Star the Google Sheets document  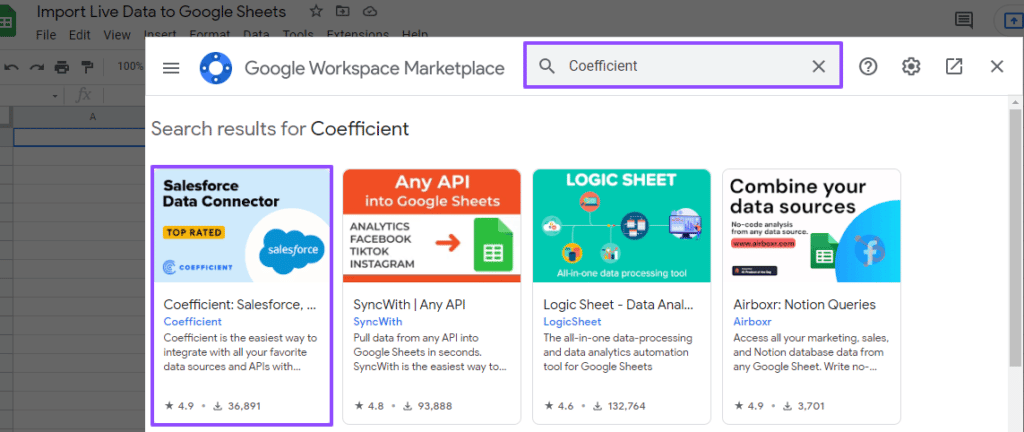click(x=316, y=11)
